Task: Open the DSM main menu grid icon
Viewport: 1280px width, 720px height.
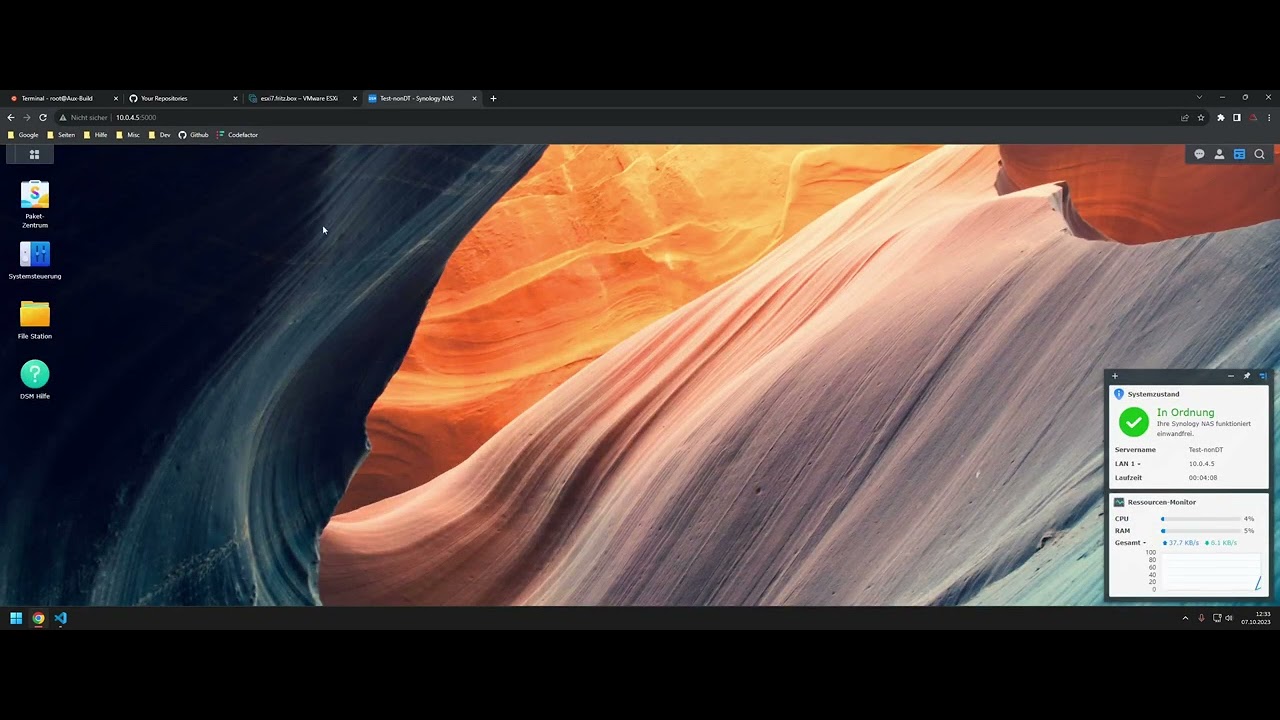Action: point(34,154)
